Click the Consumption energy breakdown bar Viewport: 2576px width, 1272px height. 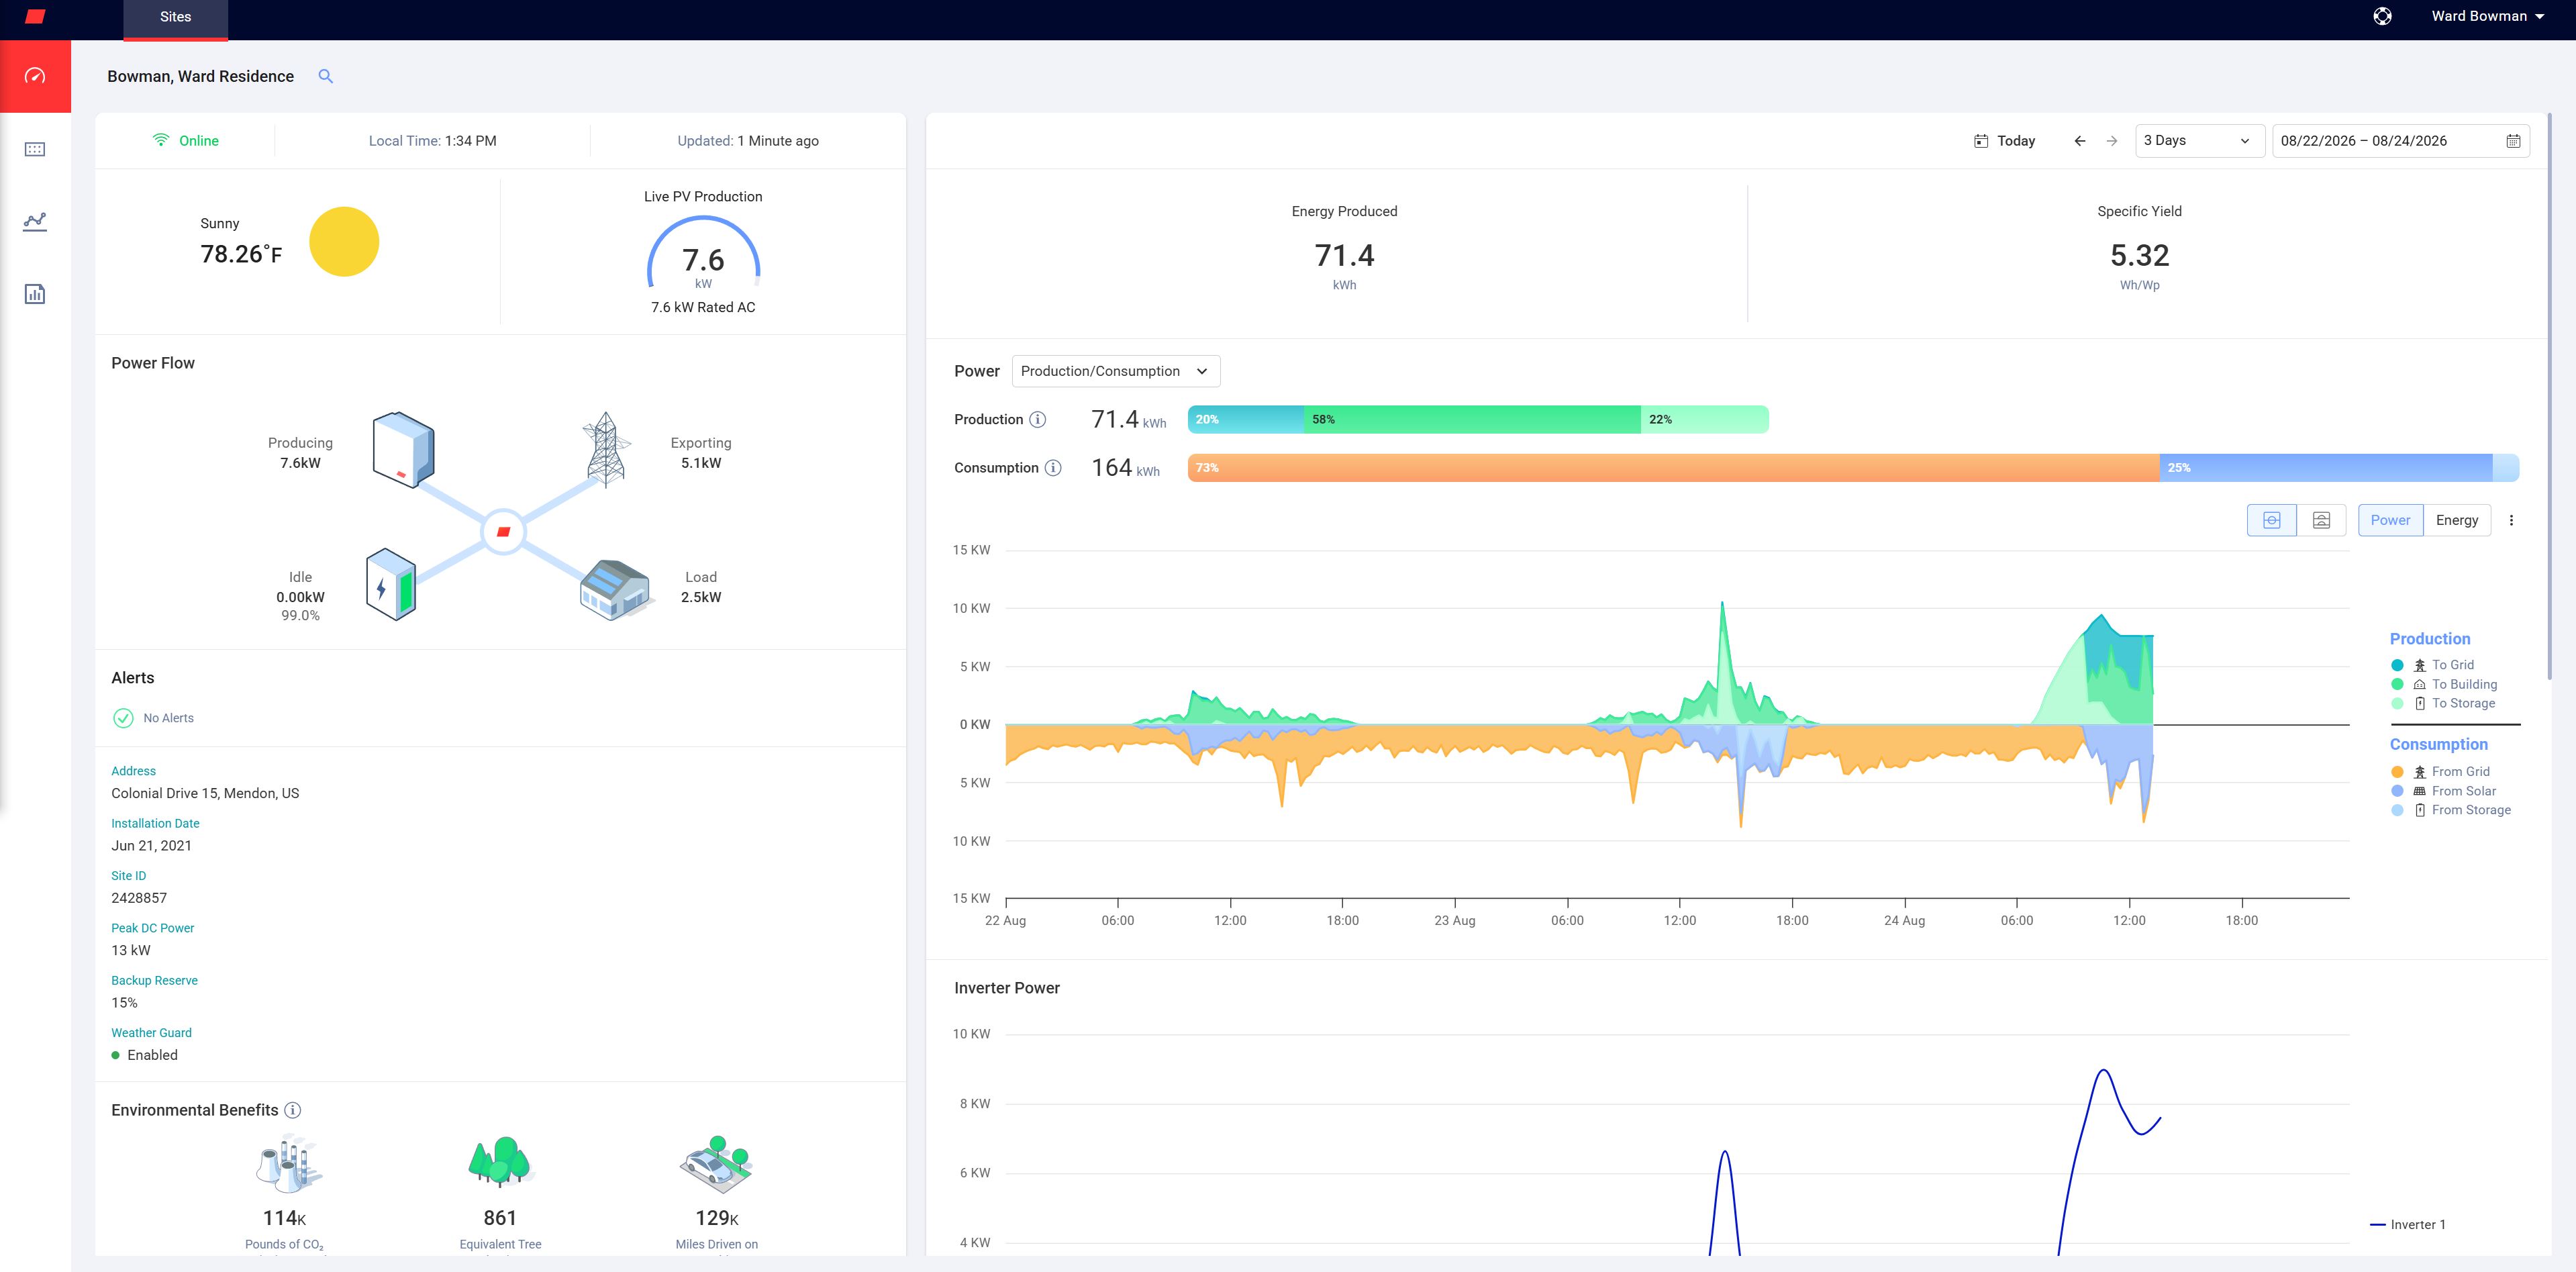1853,468
